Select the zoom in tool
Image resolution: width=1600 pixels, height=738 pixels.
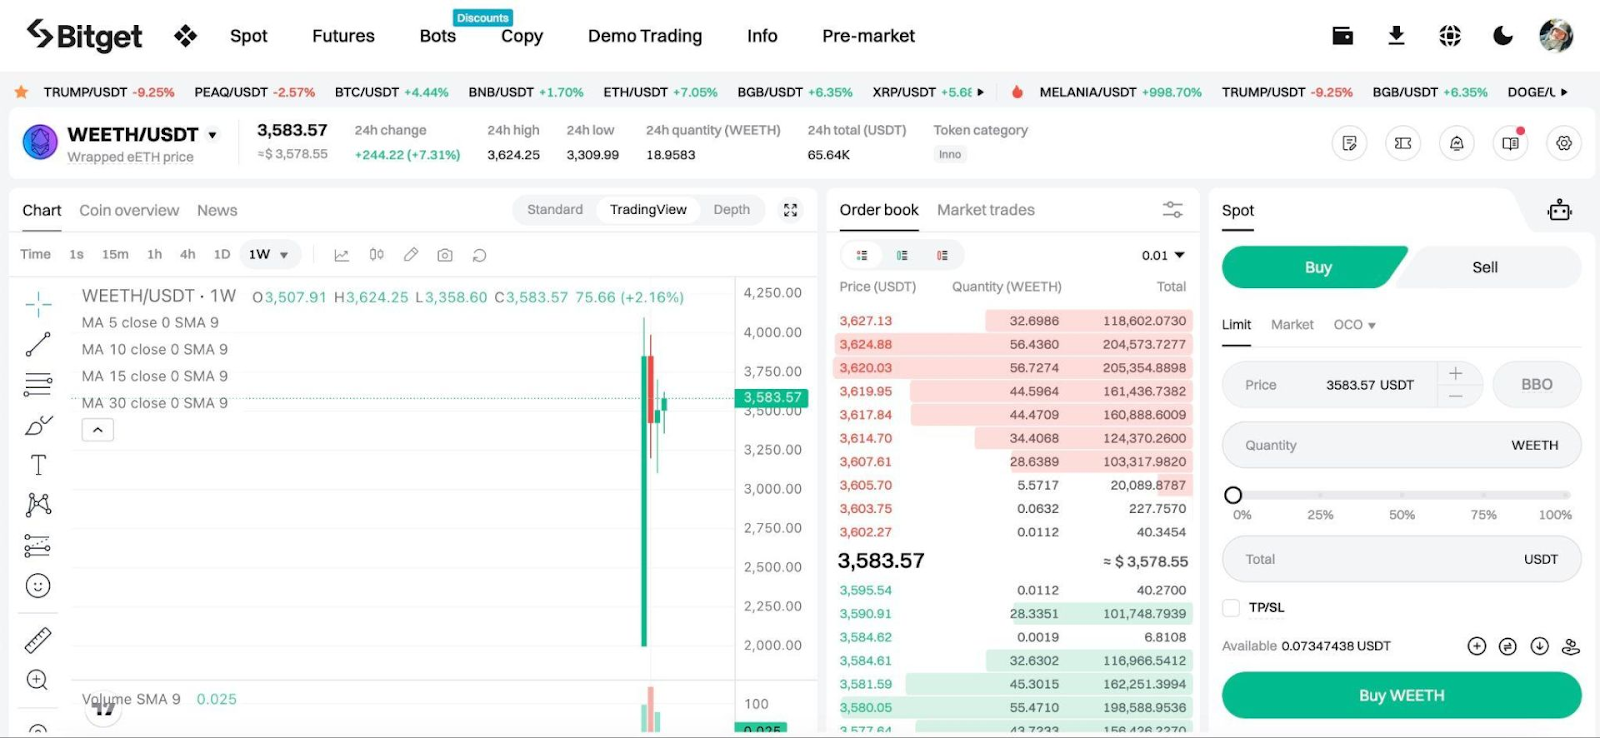38,680
